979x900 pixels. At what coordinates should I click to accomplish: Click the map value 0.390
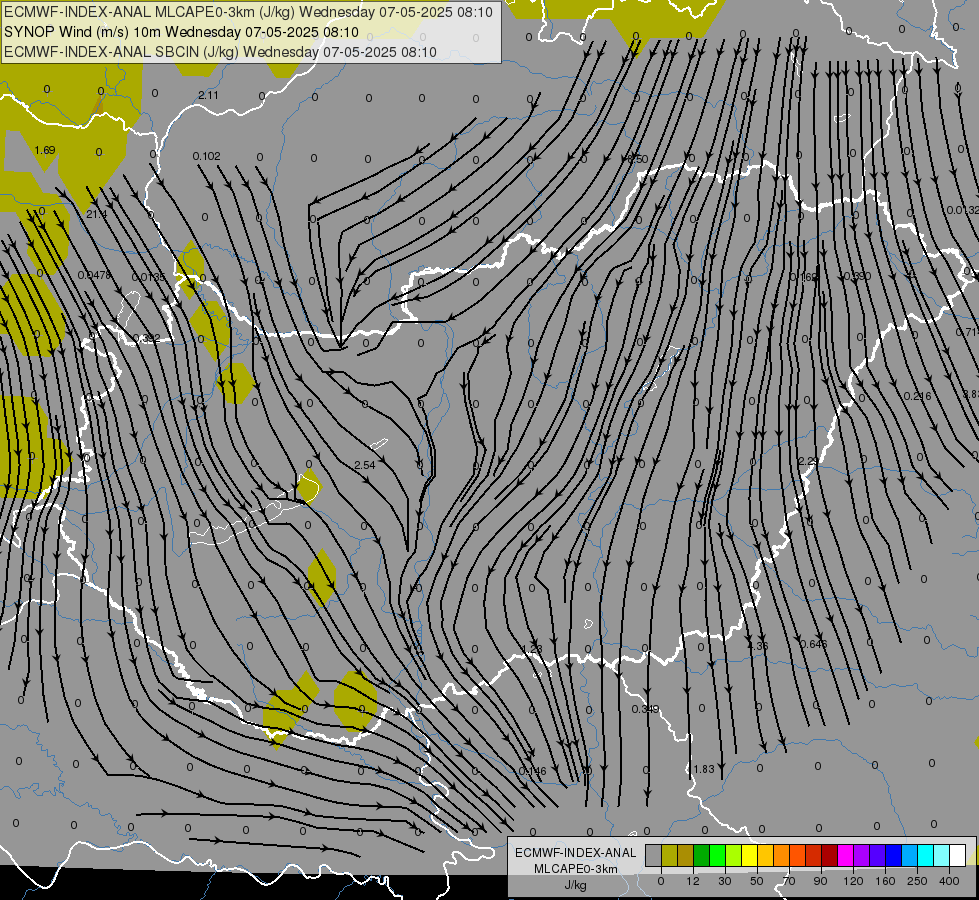pos(857,276)
